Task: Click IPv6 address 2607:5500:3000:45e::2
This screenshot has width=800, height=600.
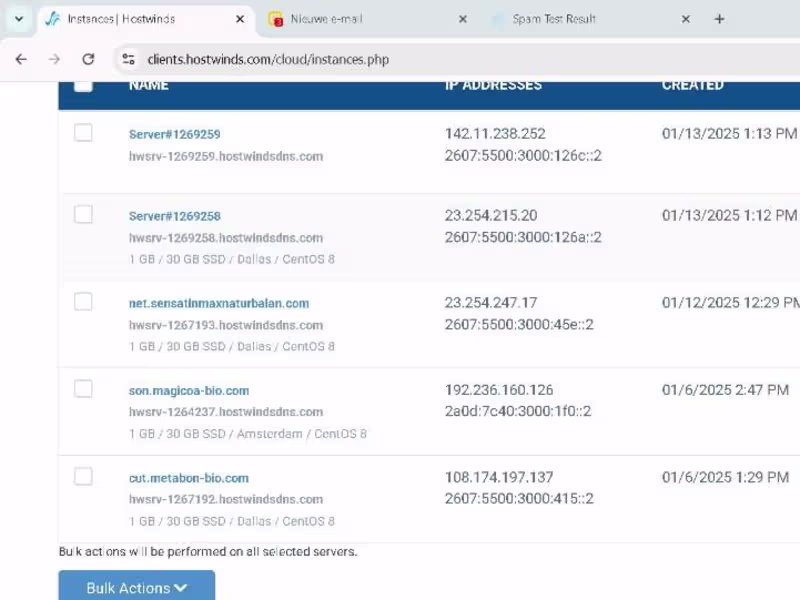Action: [x=519, y=324]
